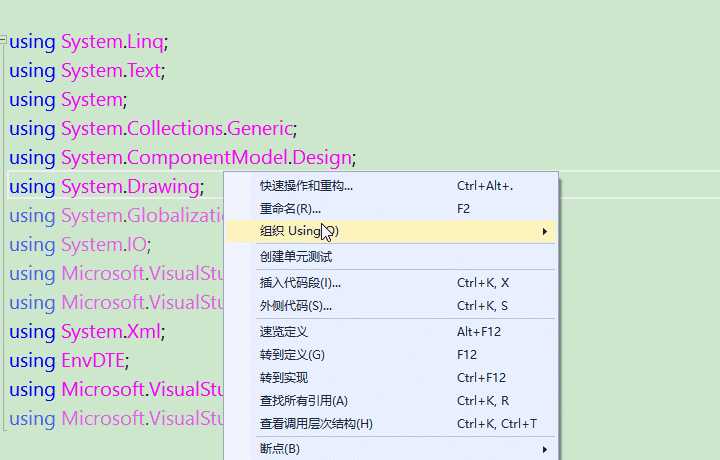The height and width of the screenshot is (460, 720).
Task: Choose 重命名(R) rename menu item
Action: tap(391, 209)
